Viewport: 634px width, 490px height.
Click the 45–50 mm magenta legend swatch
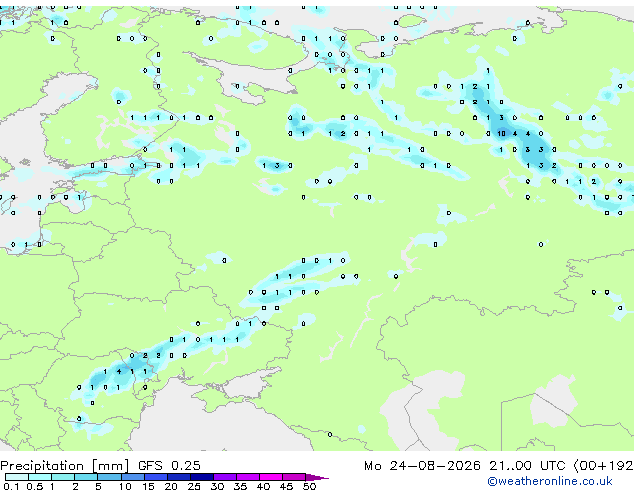(294, 477)
